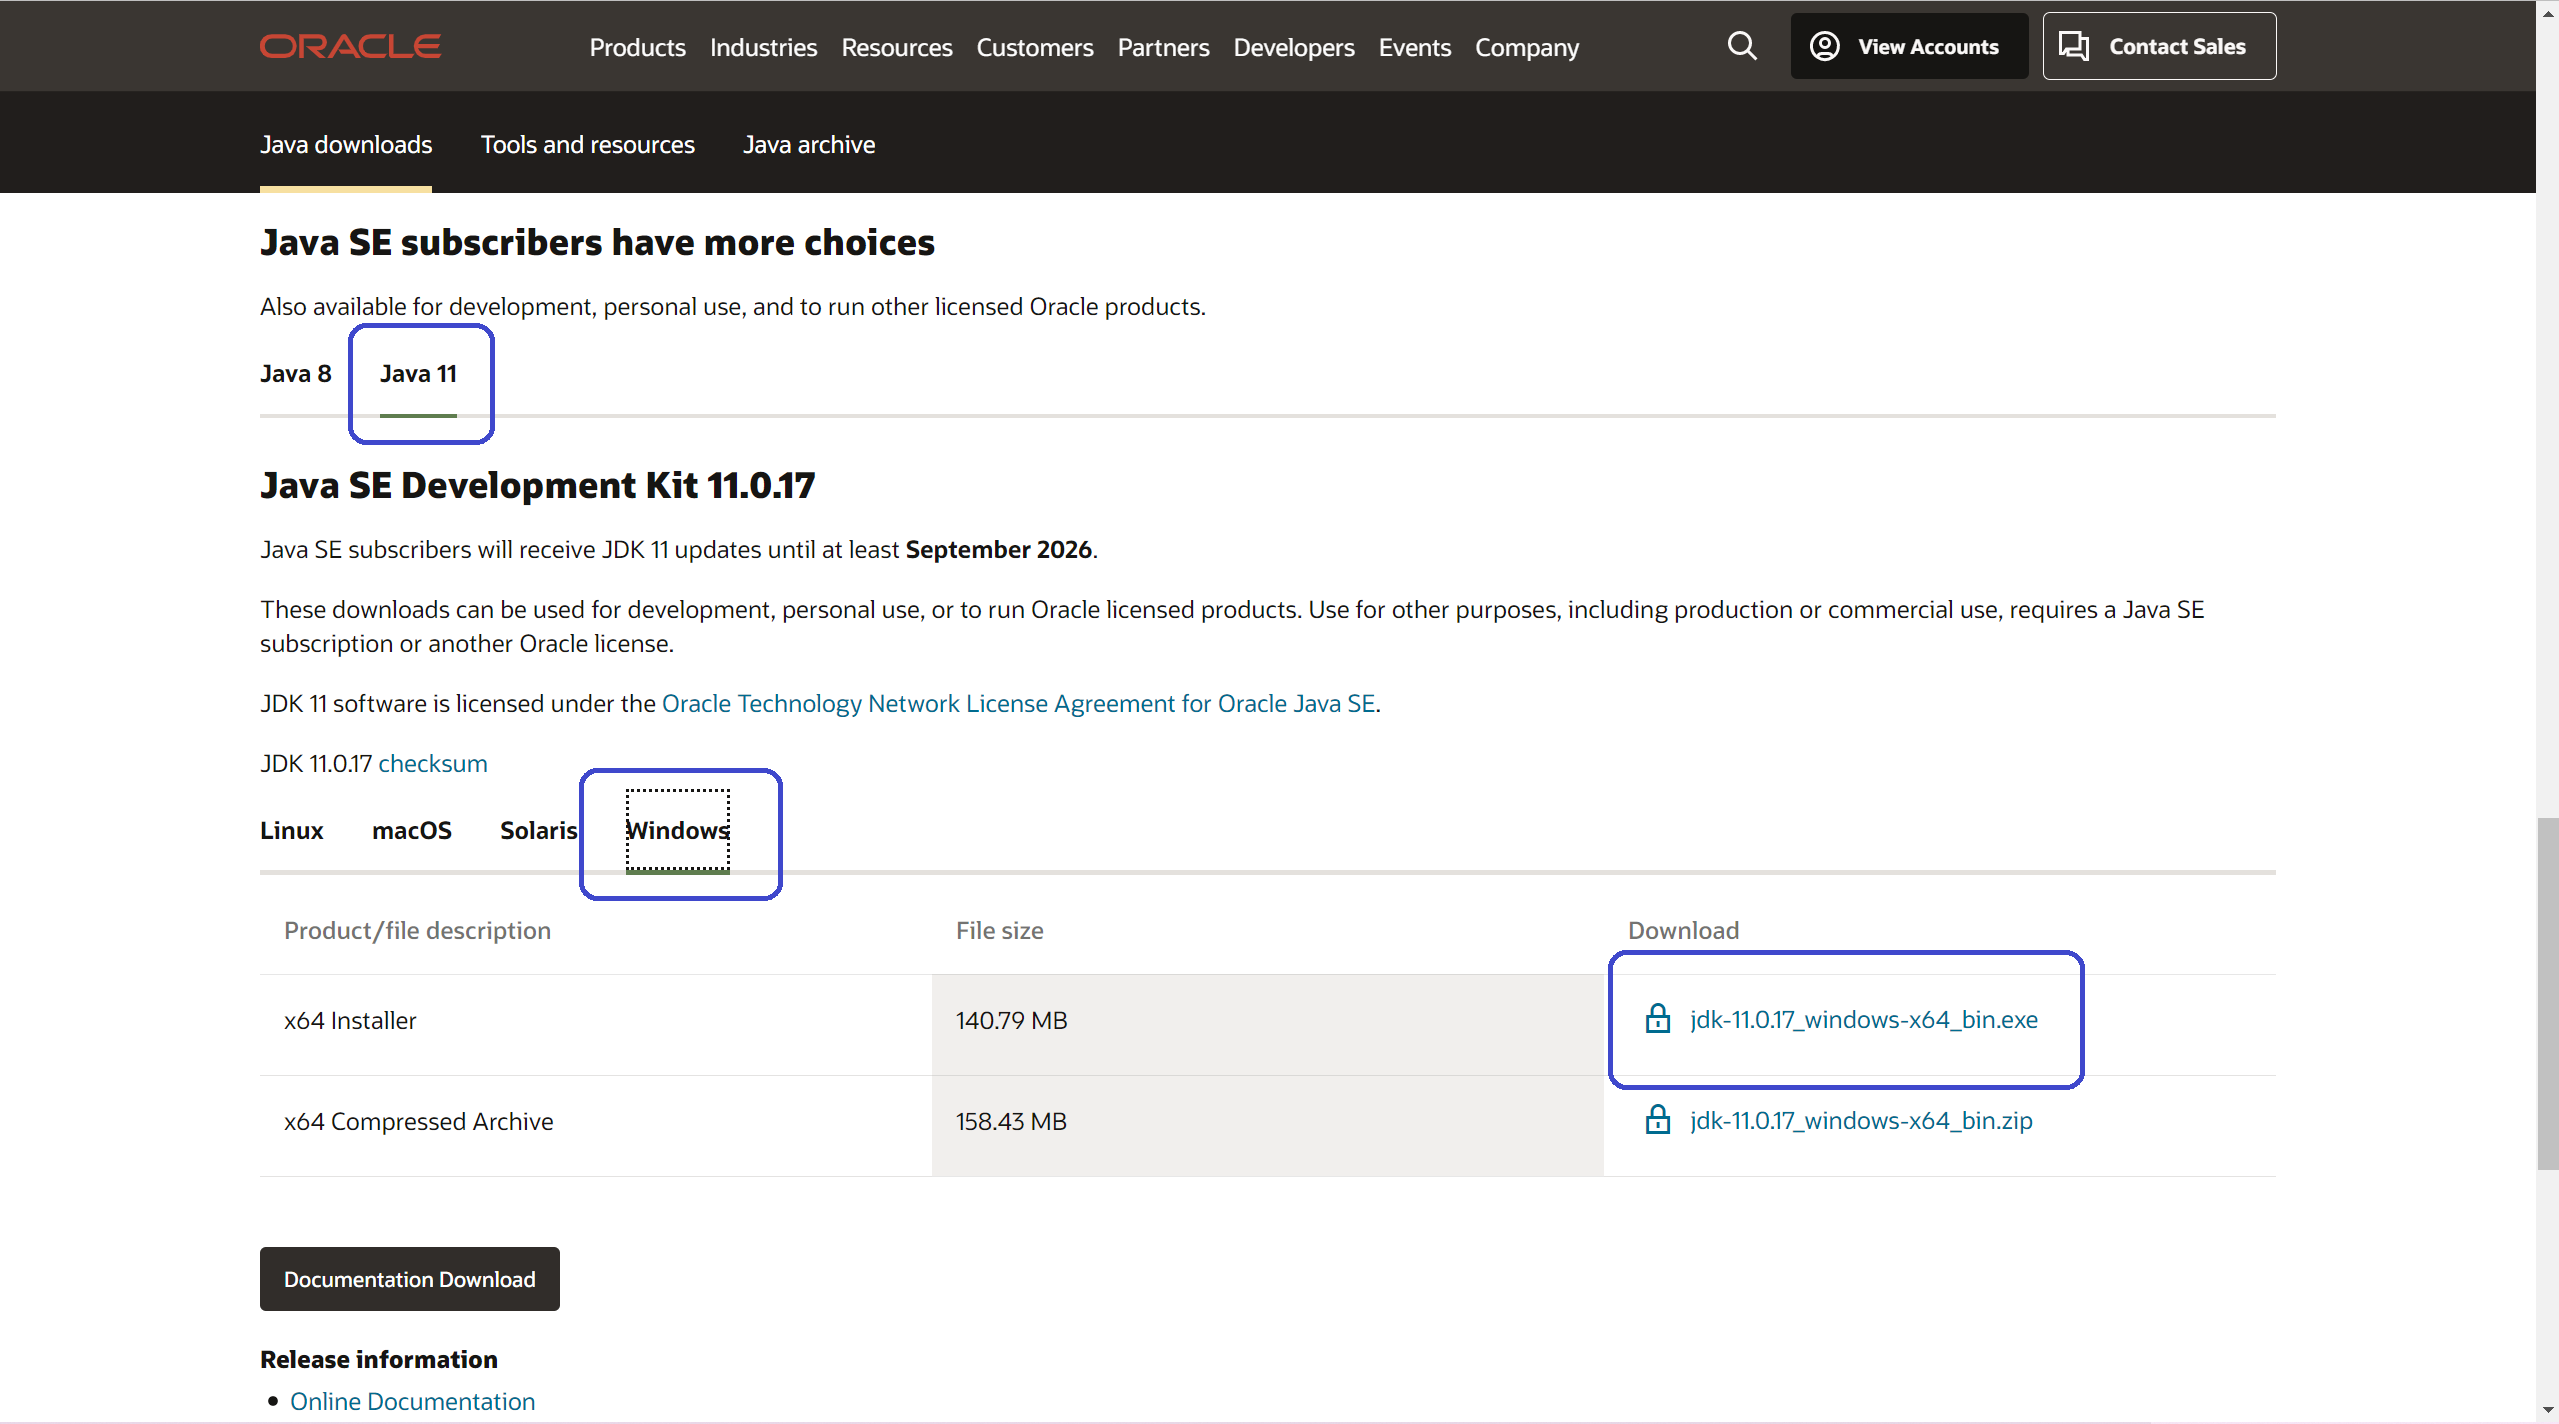This screenshot has height=1424, width=2559.
Task: Download jdk-11.0.17_windows-x64_bin.zip
Action: pos(1860,1120)
